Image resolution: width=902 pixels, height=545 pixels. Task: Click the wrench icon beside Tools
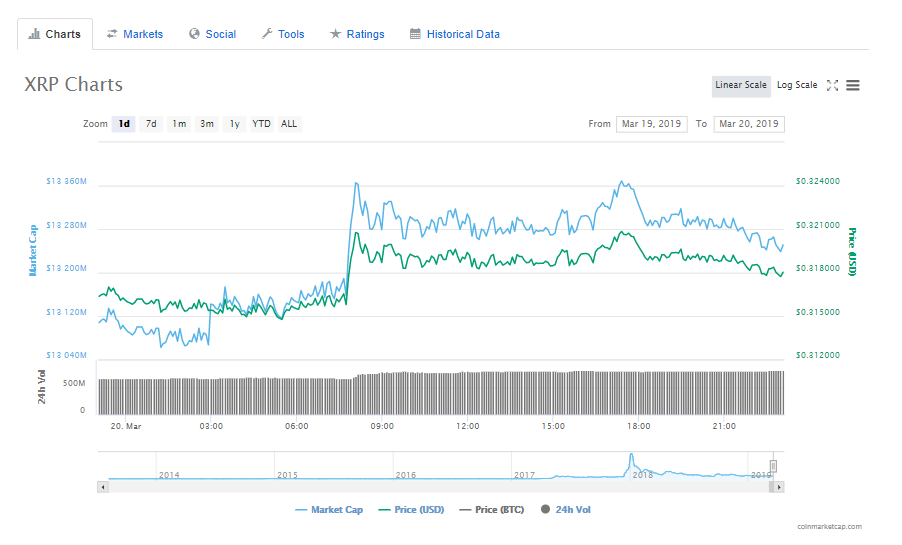pyautogui.click(x=267, y=34)
